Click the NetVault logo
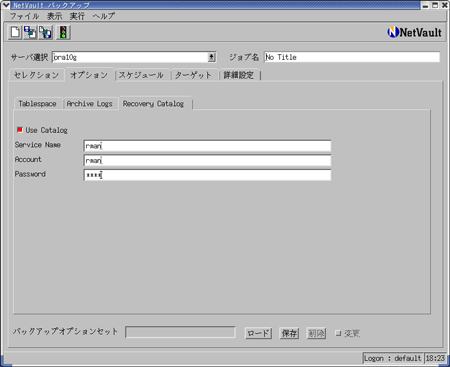 (x=414, y=32)
